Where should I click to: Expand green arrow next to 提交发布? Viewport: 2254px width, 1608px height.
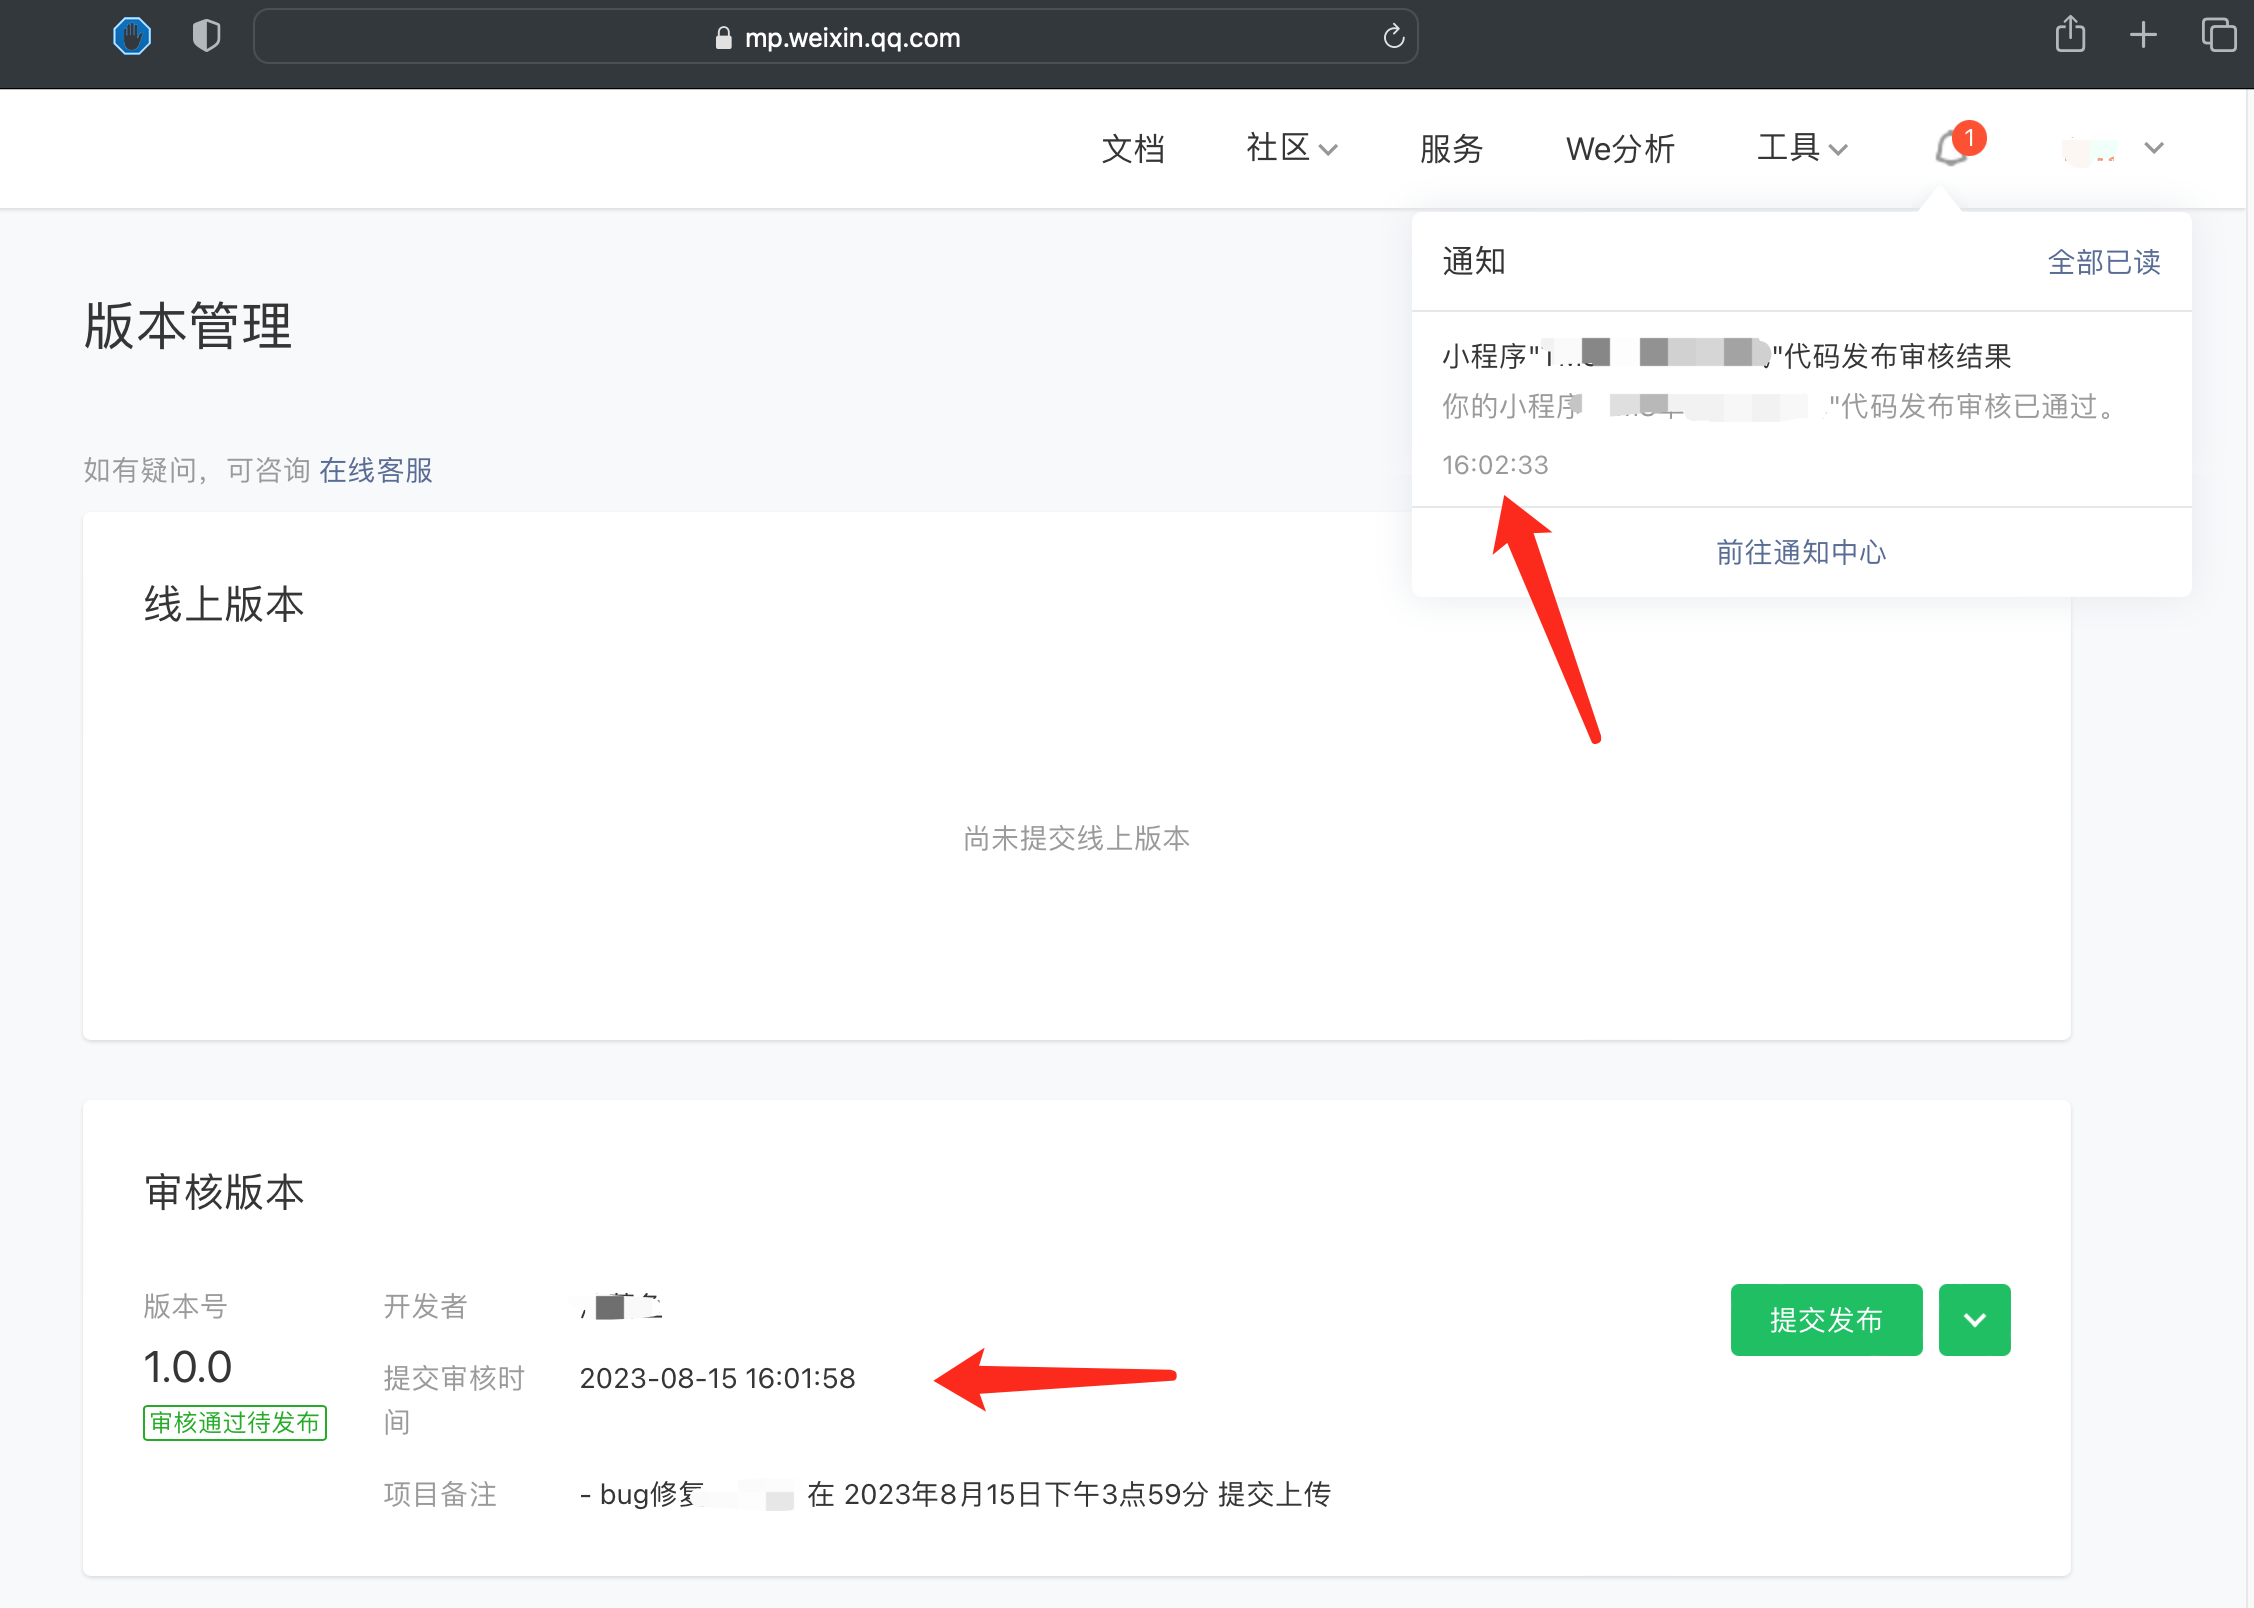click(1974, 1320)
